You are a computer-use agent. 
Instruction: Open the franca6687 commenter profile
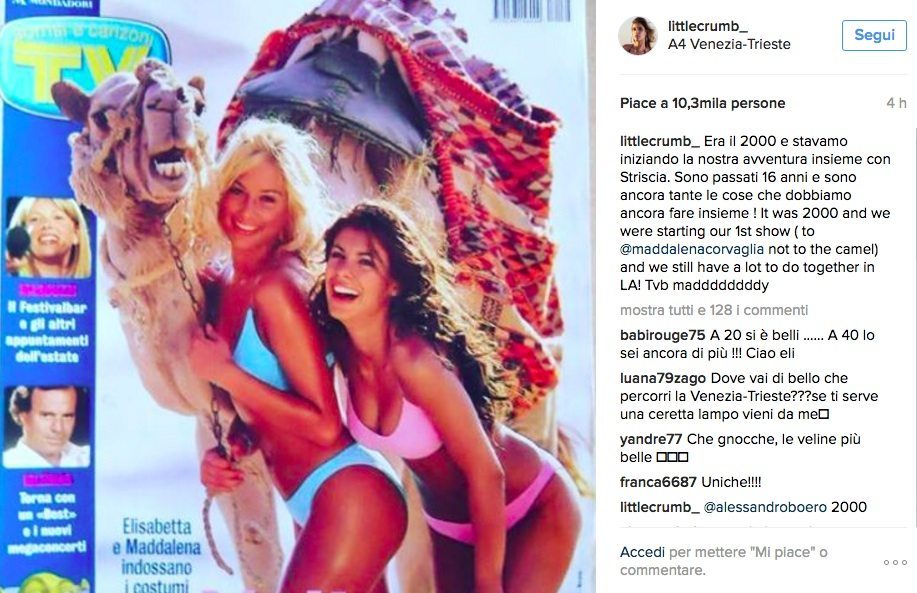tap(658, 482)
